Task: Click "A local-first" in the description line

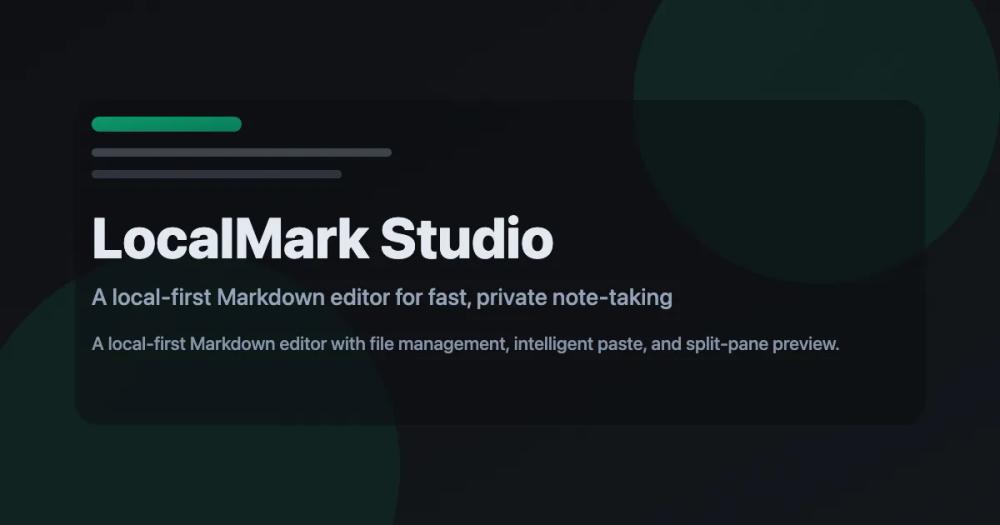Action: [138, 344]
